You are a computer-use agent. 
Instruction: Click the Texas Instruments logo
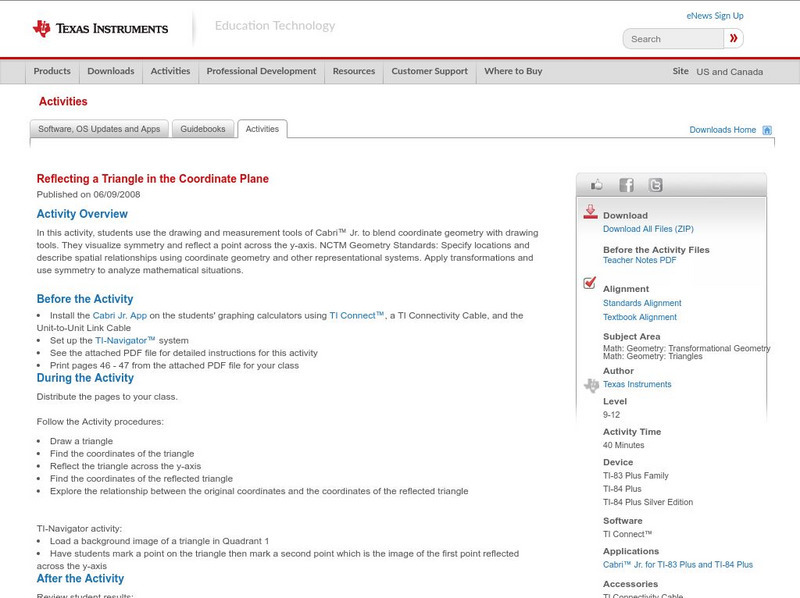(x=101, y=29)
